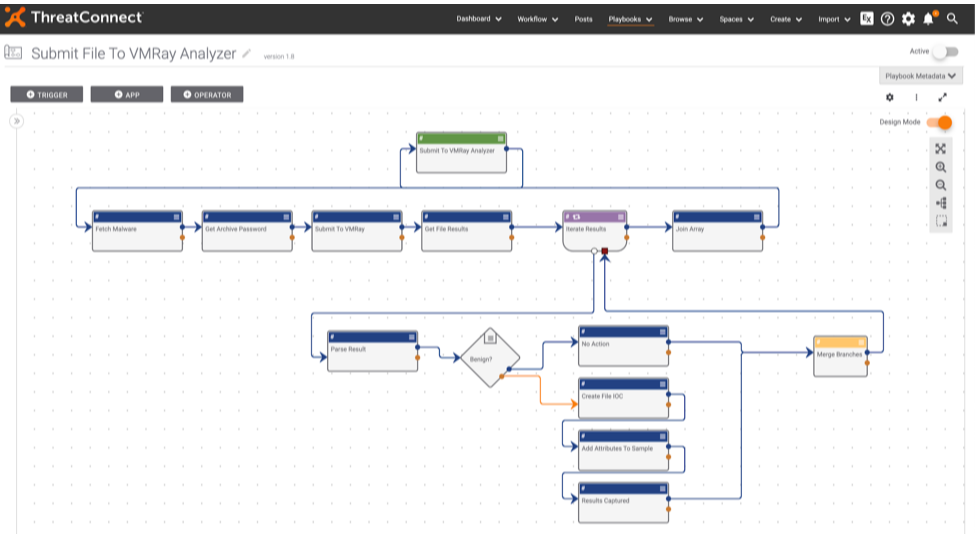Open the Workflow dropdown menu
This screenshot has width=975, height=534.
[x=538, y=19]
